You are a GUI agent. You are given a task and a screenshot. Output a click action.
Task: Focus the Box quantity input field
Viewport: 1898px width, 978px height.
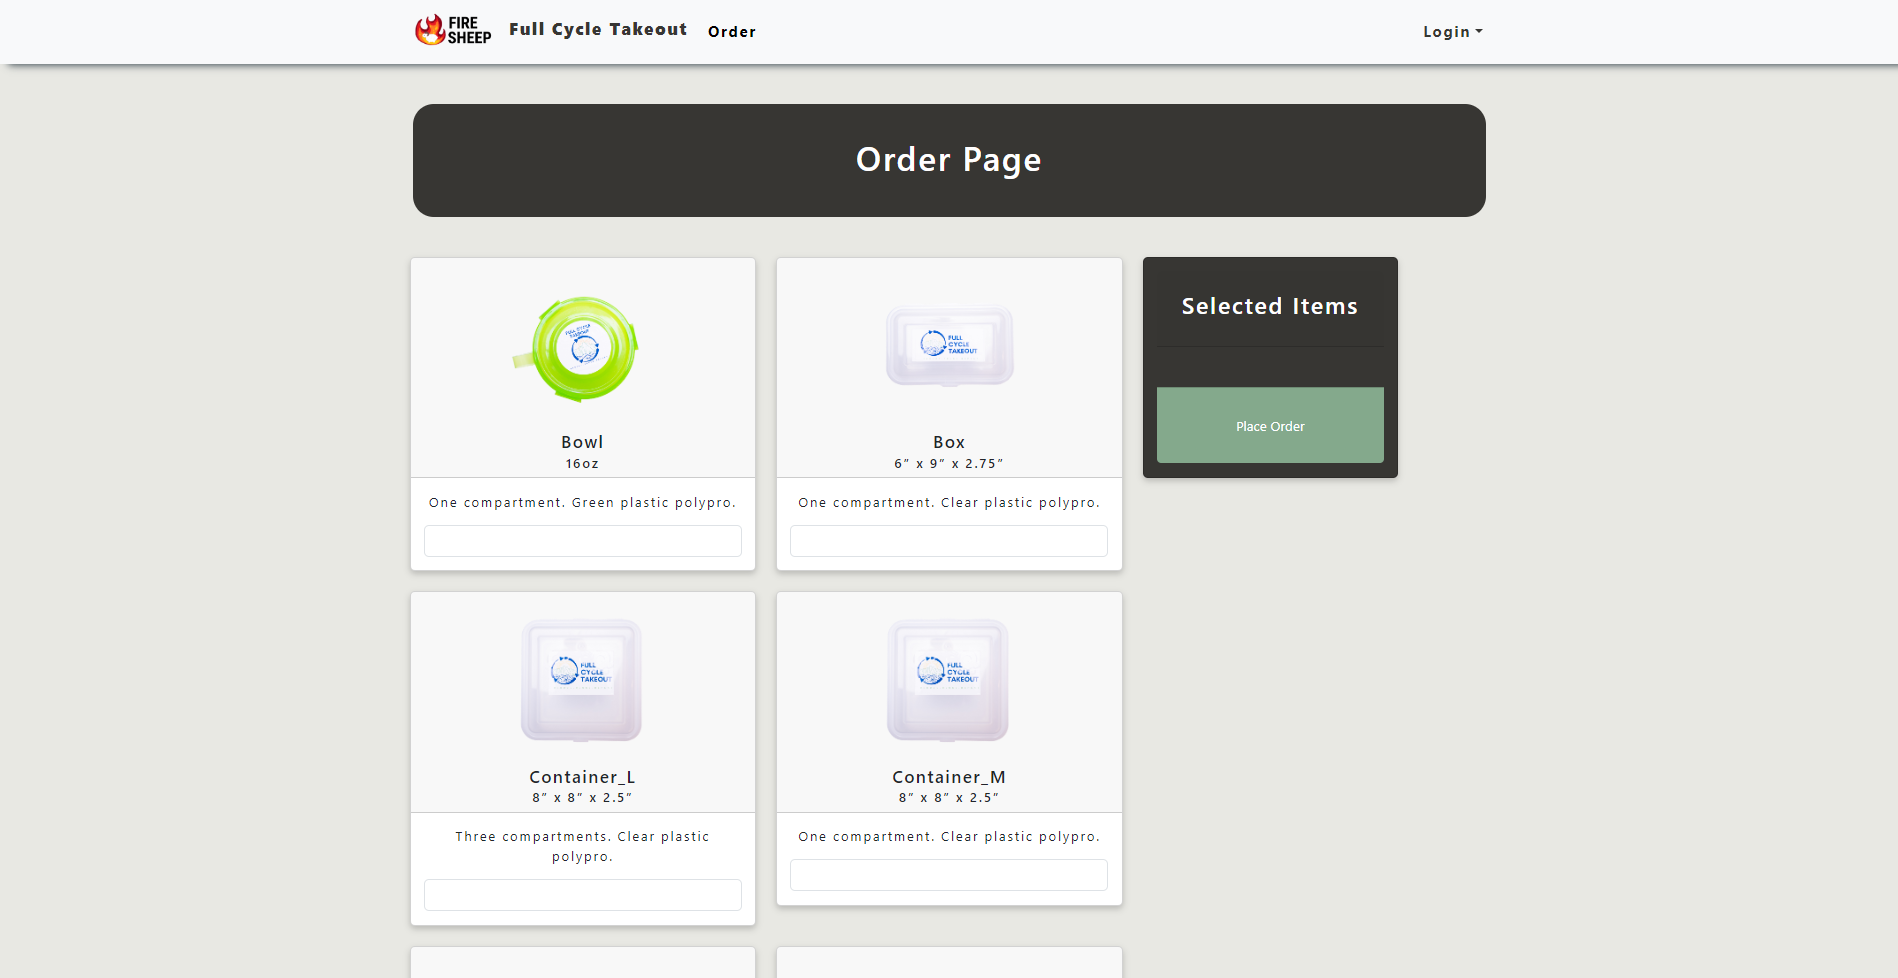948,541
